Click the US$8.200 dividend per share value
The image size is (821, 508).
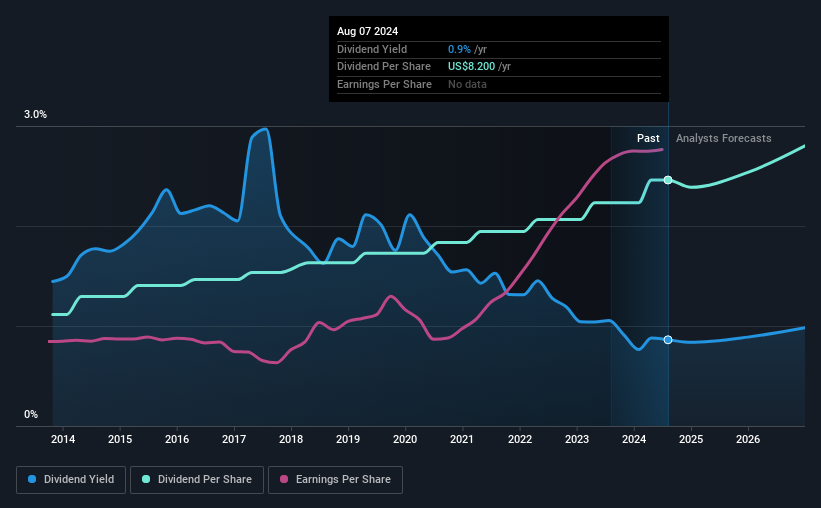point(471,67)
